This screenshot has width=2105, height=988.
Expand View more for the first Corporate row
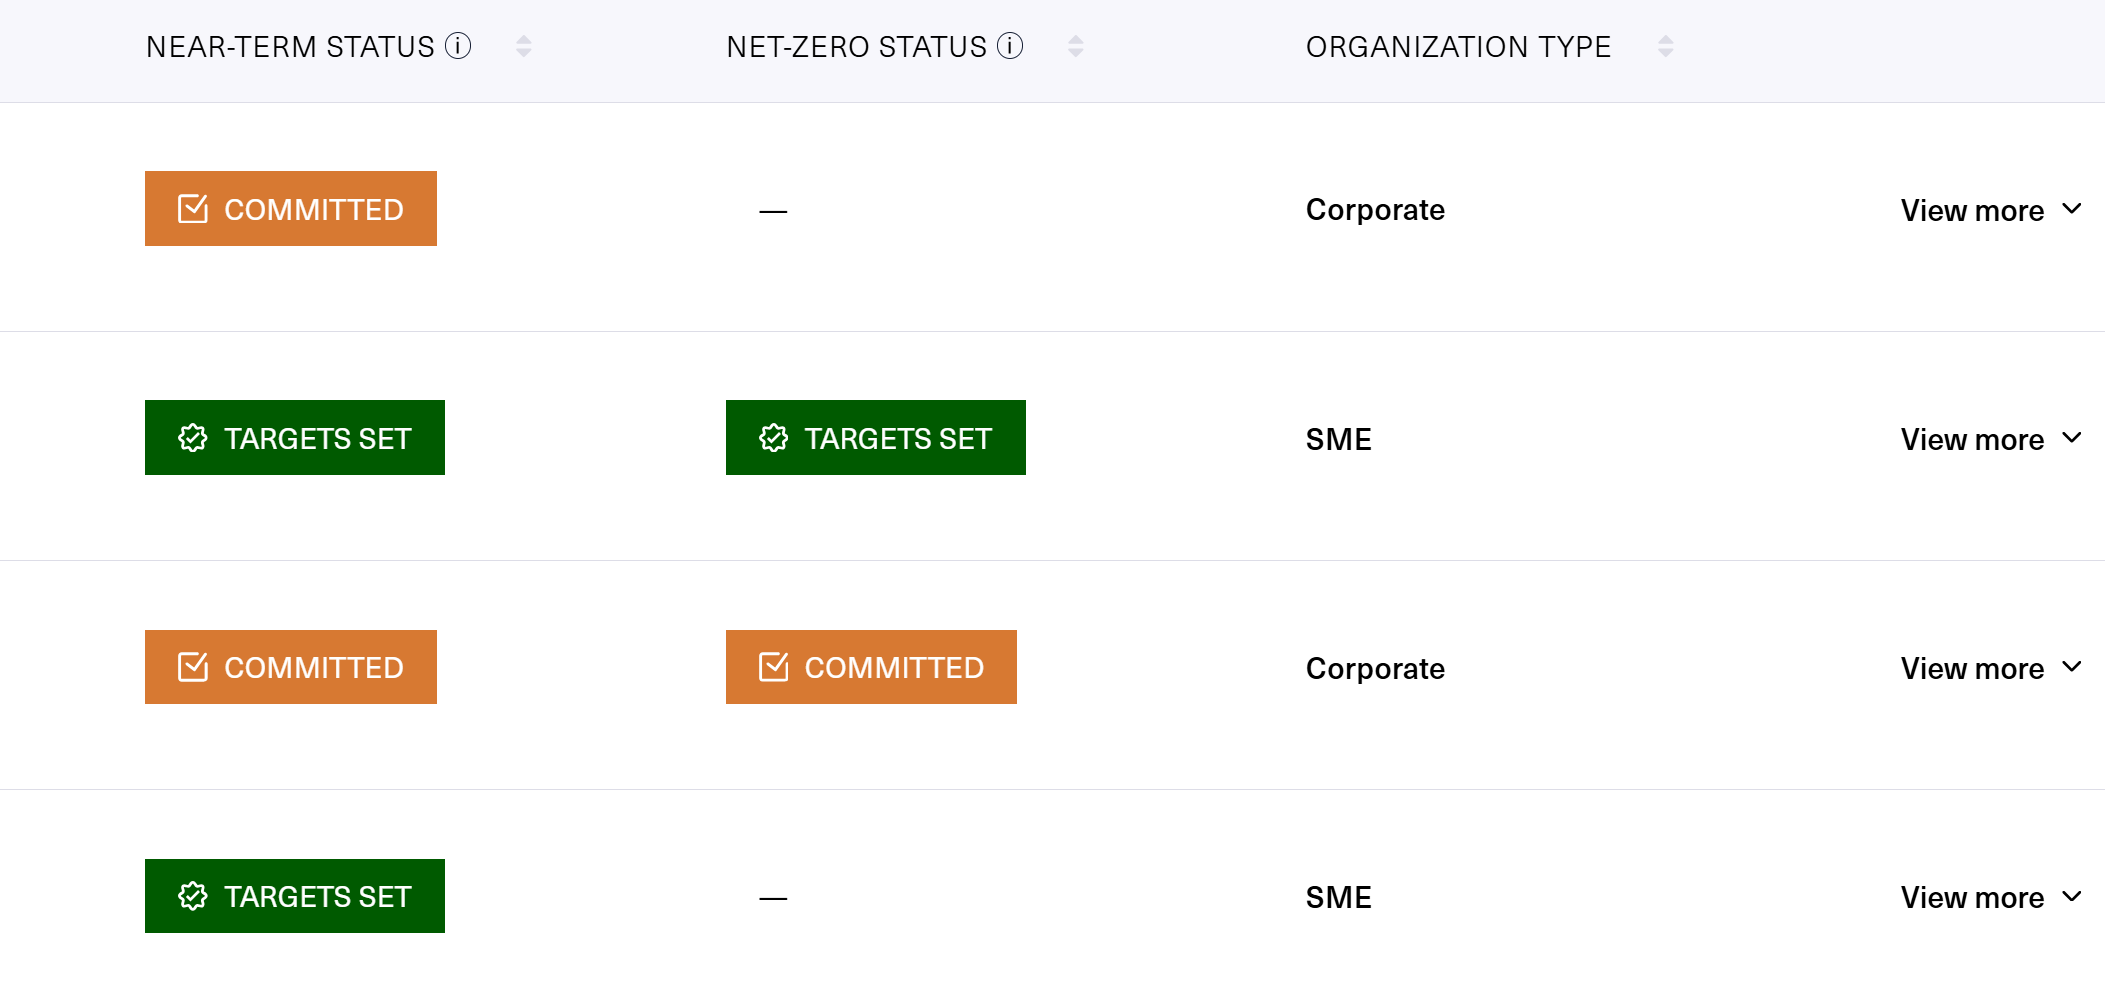click(x=1990, y=210)
